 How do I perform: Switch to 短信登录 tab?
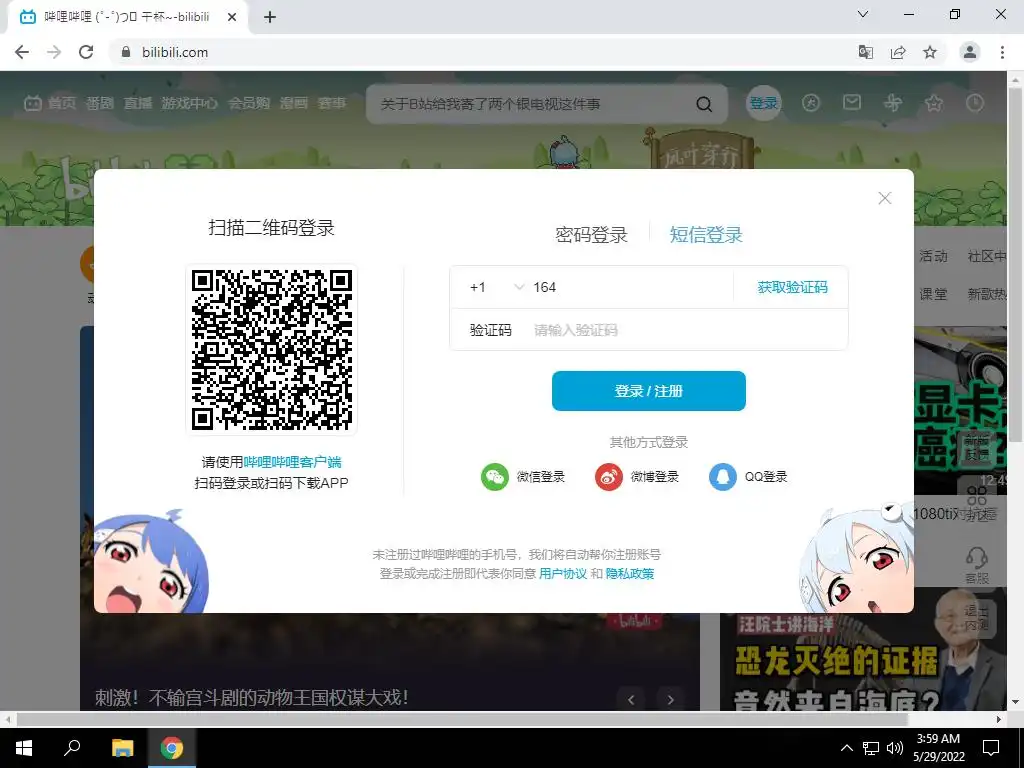(706, 234)
